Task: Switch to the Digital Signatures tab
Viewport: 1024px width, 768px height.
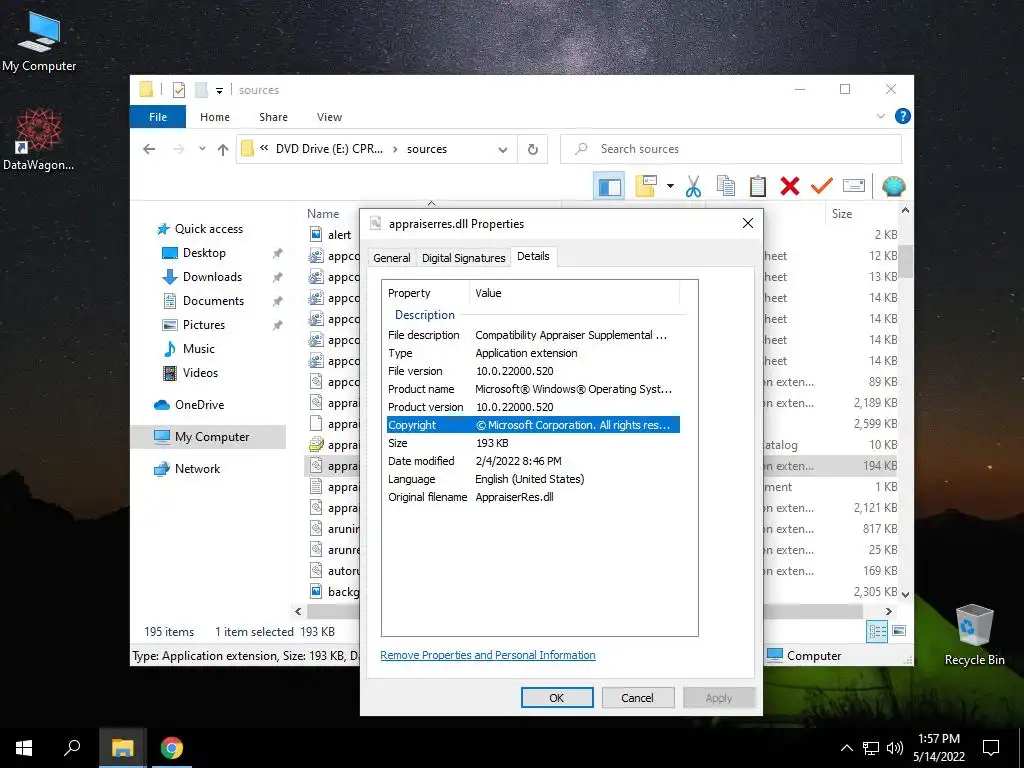Action: [x=464, y=258]
